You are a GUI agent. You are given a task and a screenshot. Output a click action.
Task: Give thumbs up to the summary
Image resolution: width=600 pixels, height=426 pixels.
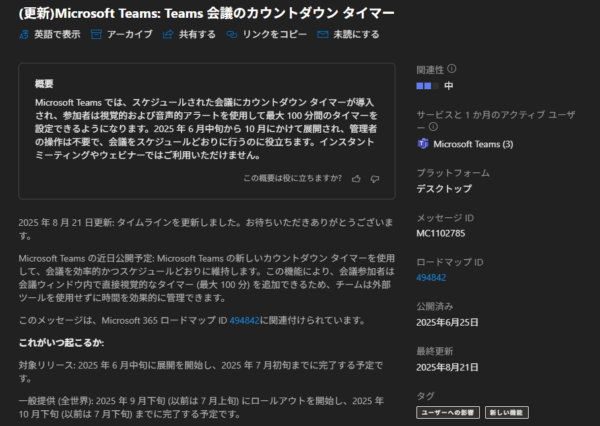point(356,179)
